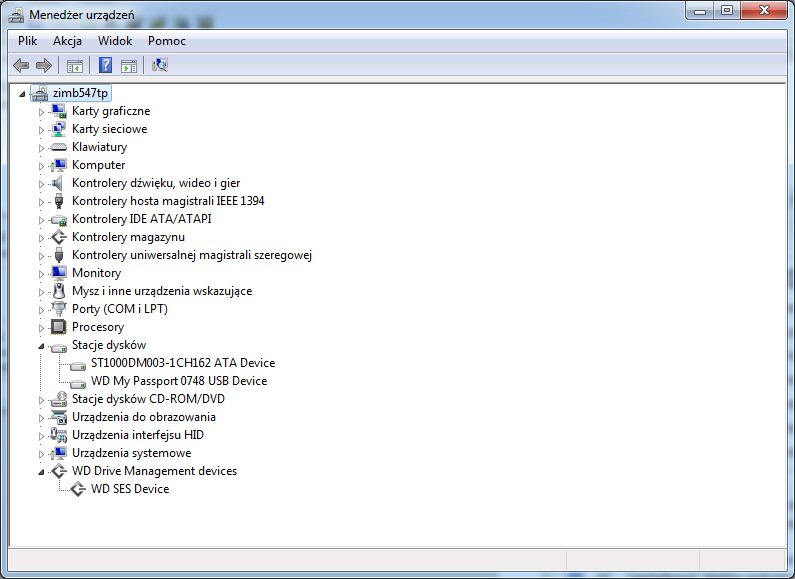Select Kontrolery hosta magistrali IEEE 1394 label
Screen dimensions: 795x579
168,201
